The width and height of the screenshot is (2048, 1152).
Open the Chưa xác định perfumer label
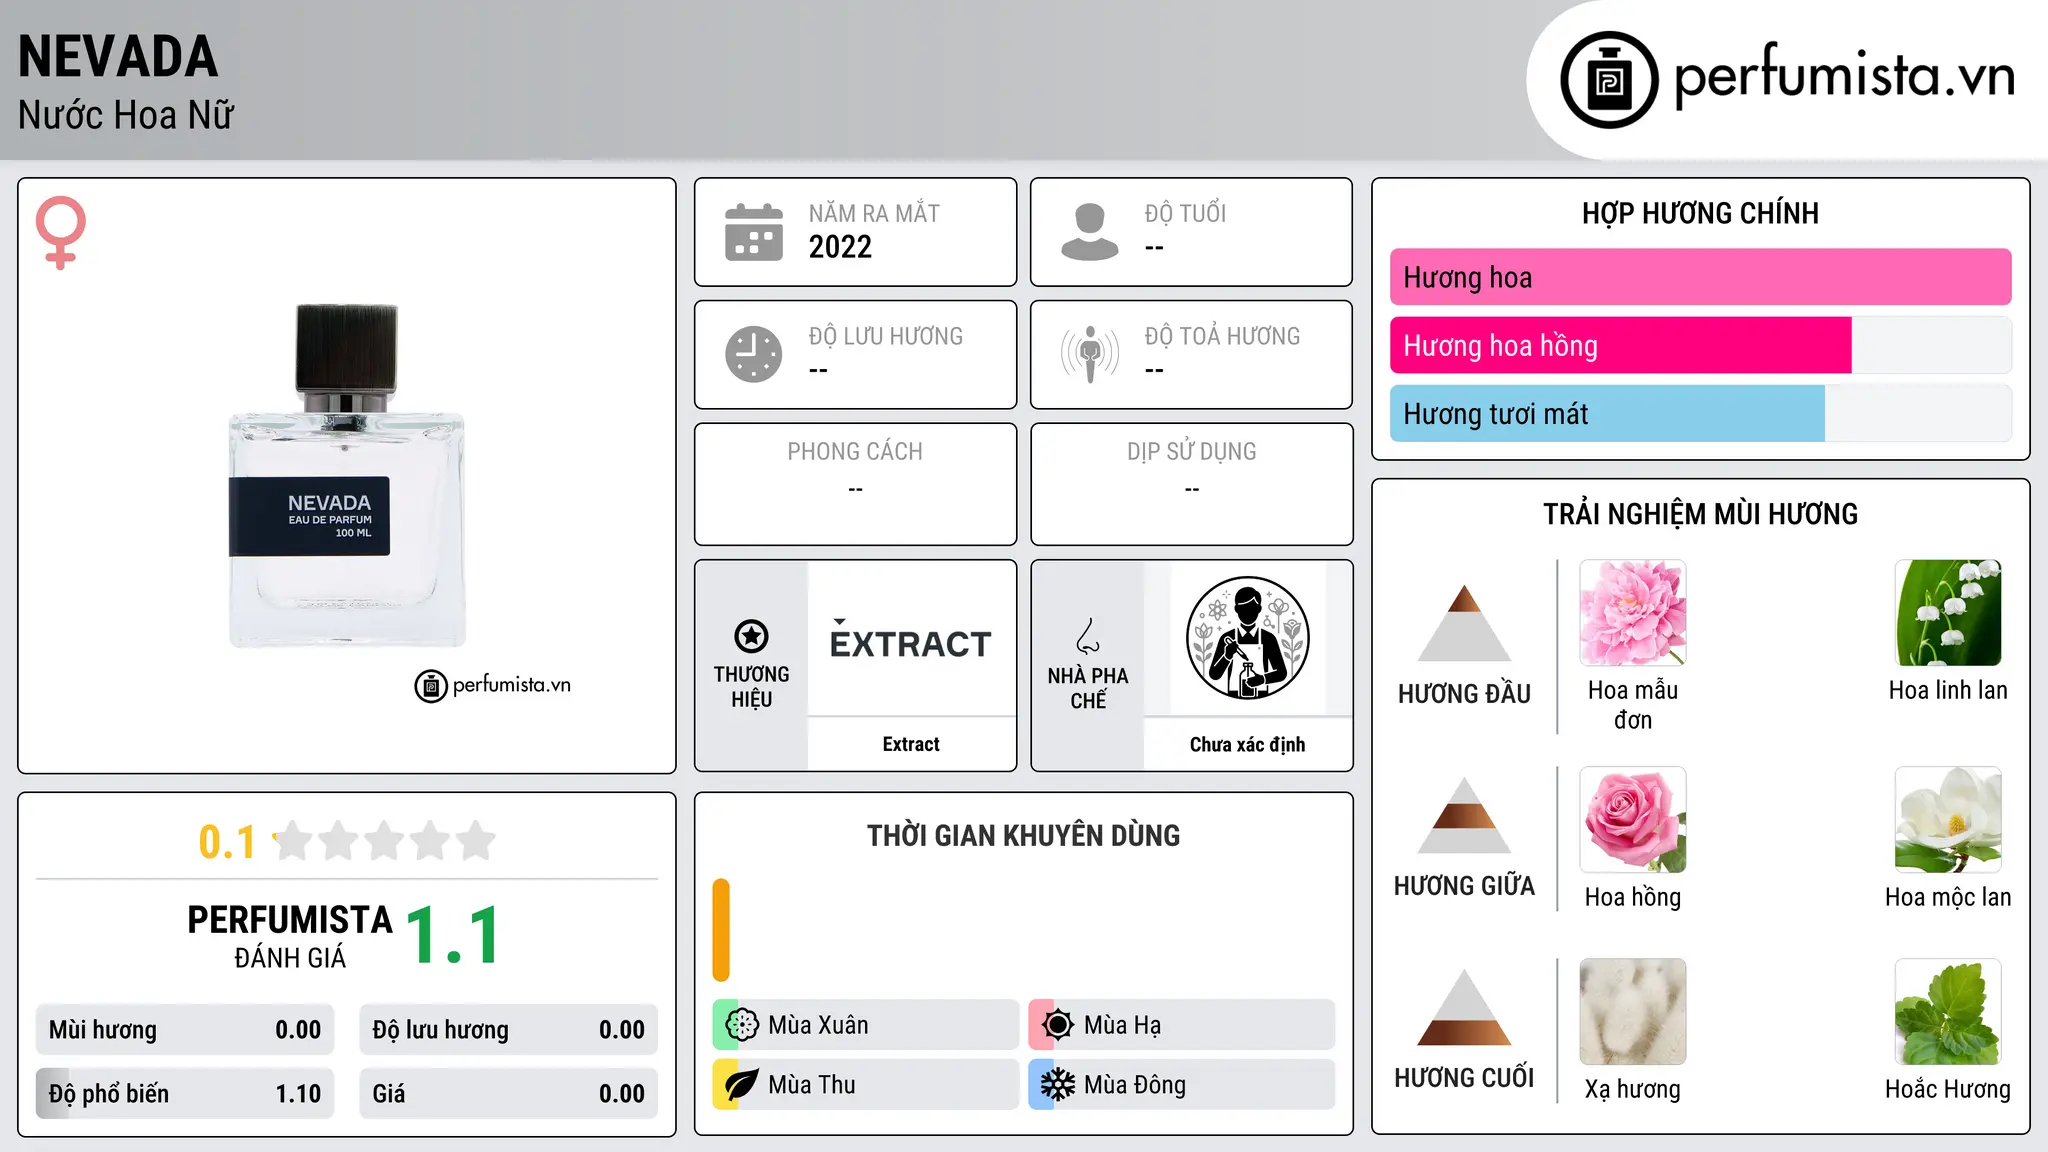[1247, 744]
